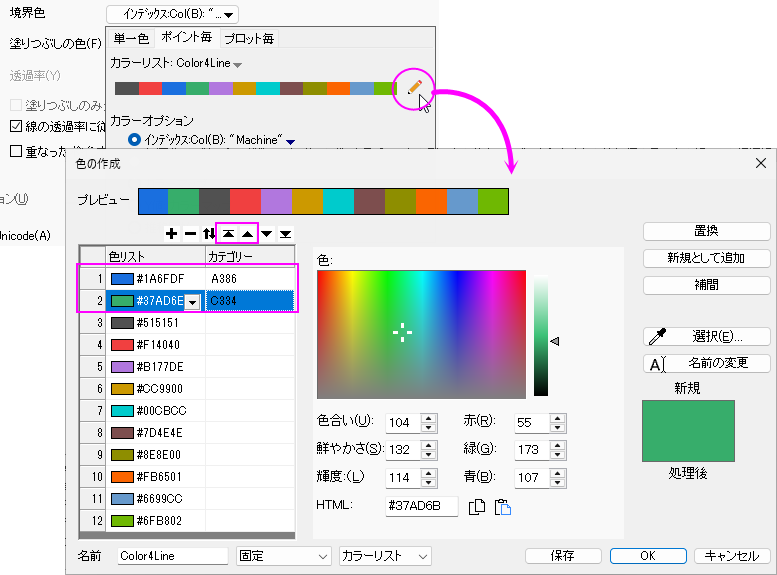Select インデックス:Col(B) radio button
Image resolution: width=777 pixels, height=575 pixels.
pos(134,140)
